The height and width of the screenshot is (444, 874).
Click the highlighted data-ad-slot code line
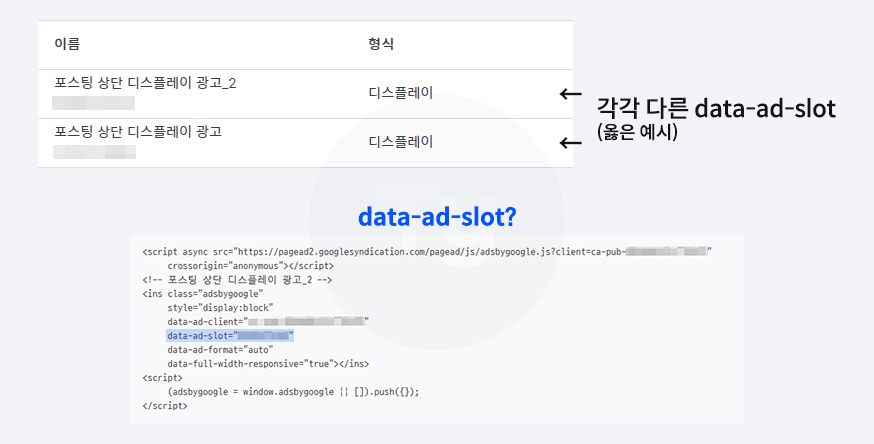coord(230,335)
